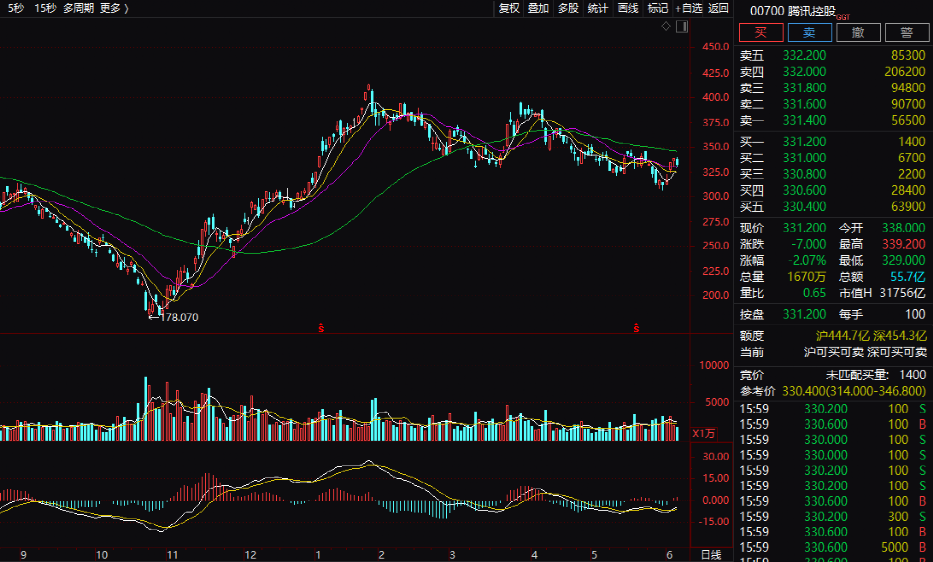Click the red S event marker near January
The image size is (933, 562).
[321, 327]
